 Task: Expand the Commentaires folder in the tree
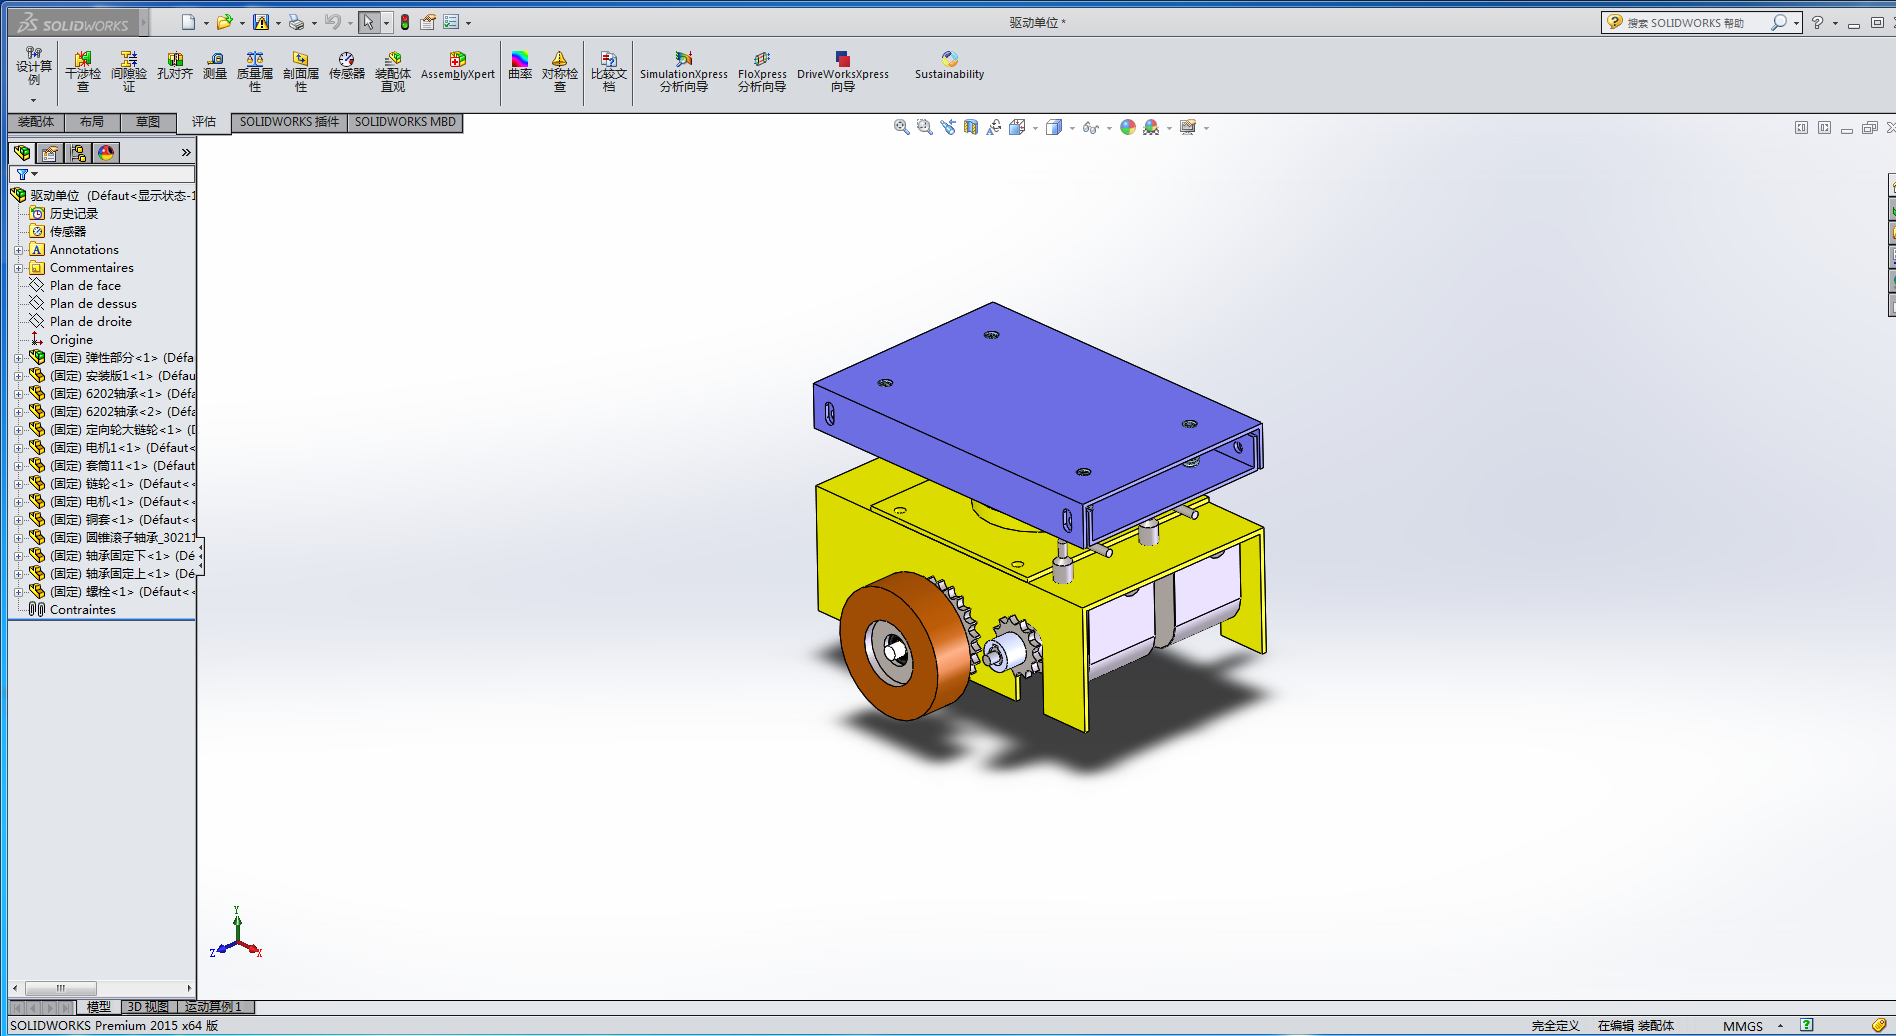pyautogui.click(x=21, y=267)
